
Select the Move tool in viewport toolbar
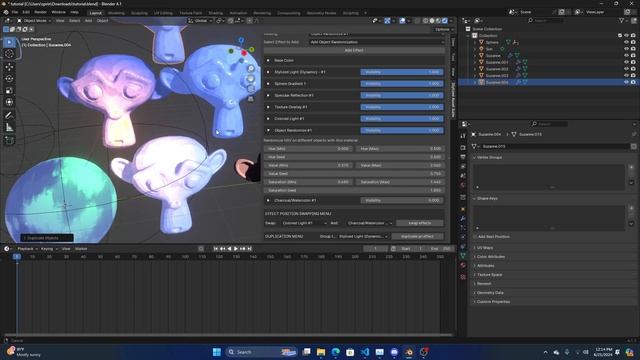click(9, 67)
